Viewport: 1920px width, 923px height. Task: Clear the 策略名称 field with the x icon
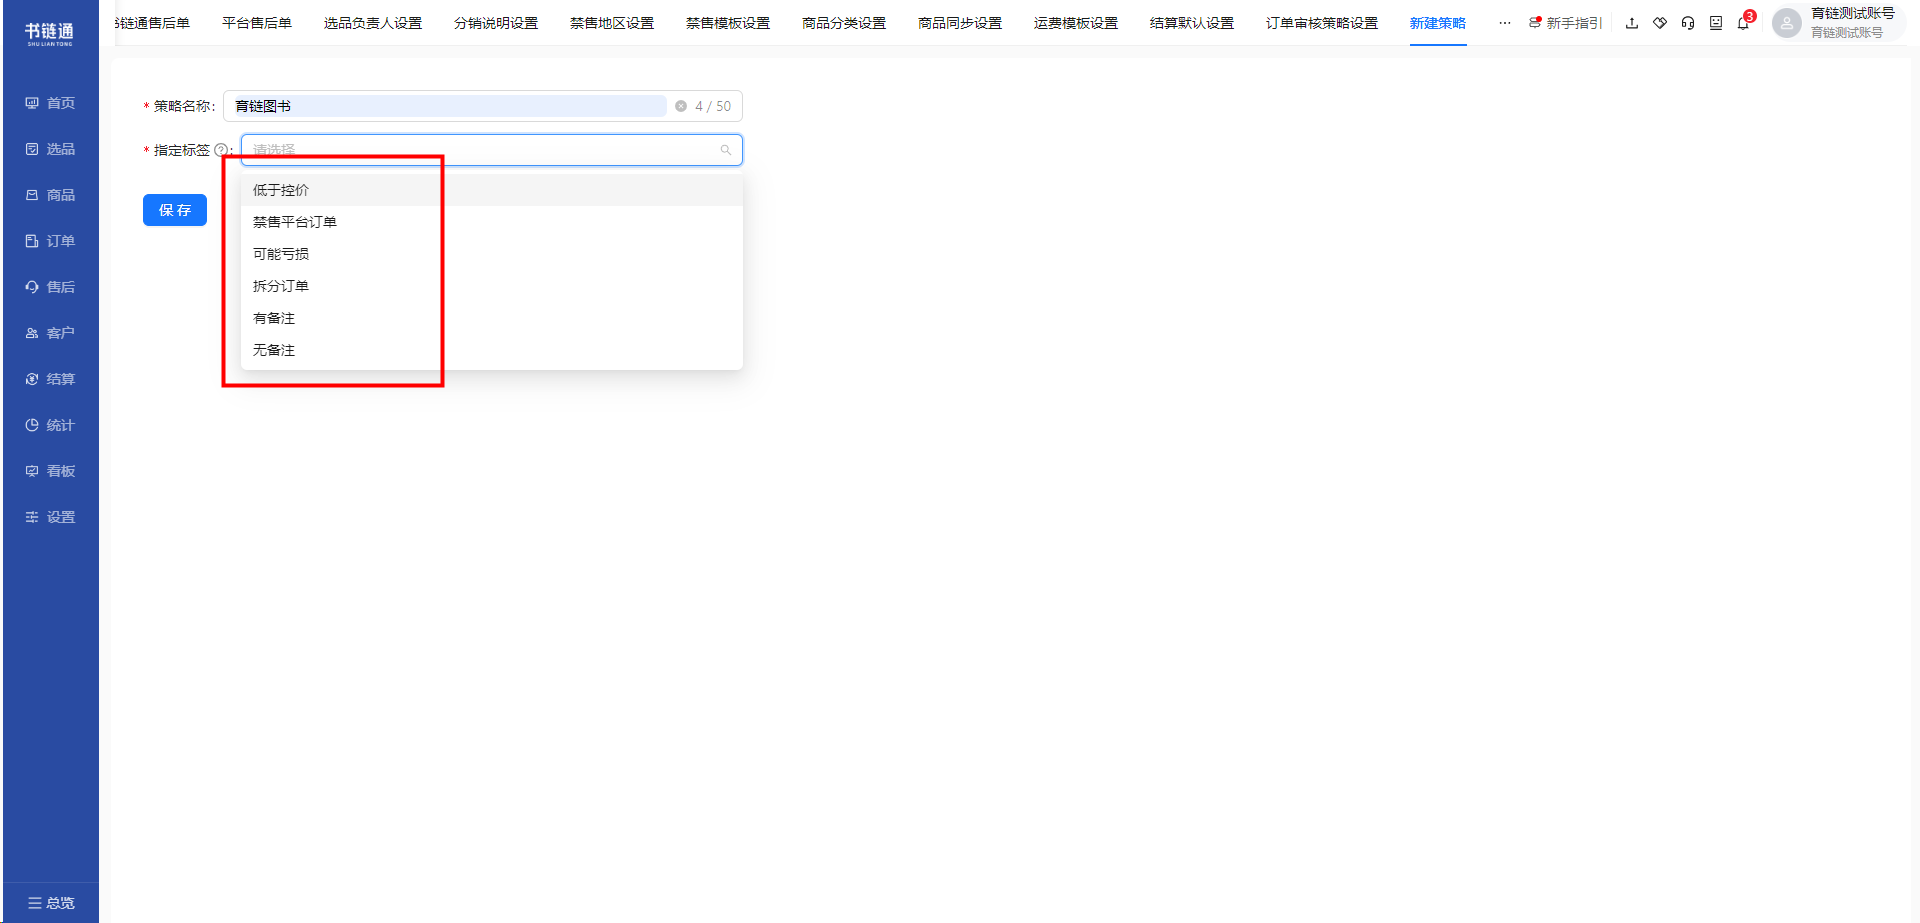click(681, 106)
